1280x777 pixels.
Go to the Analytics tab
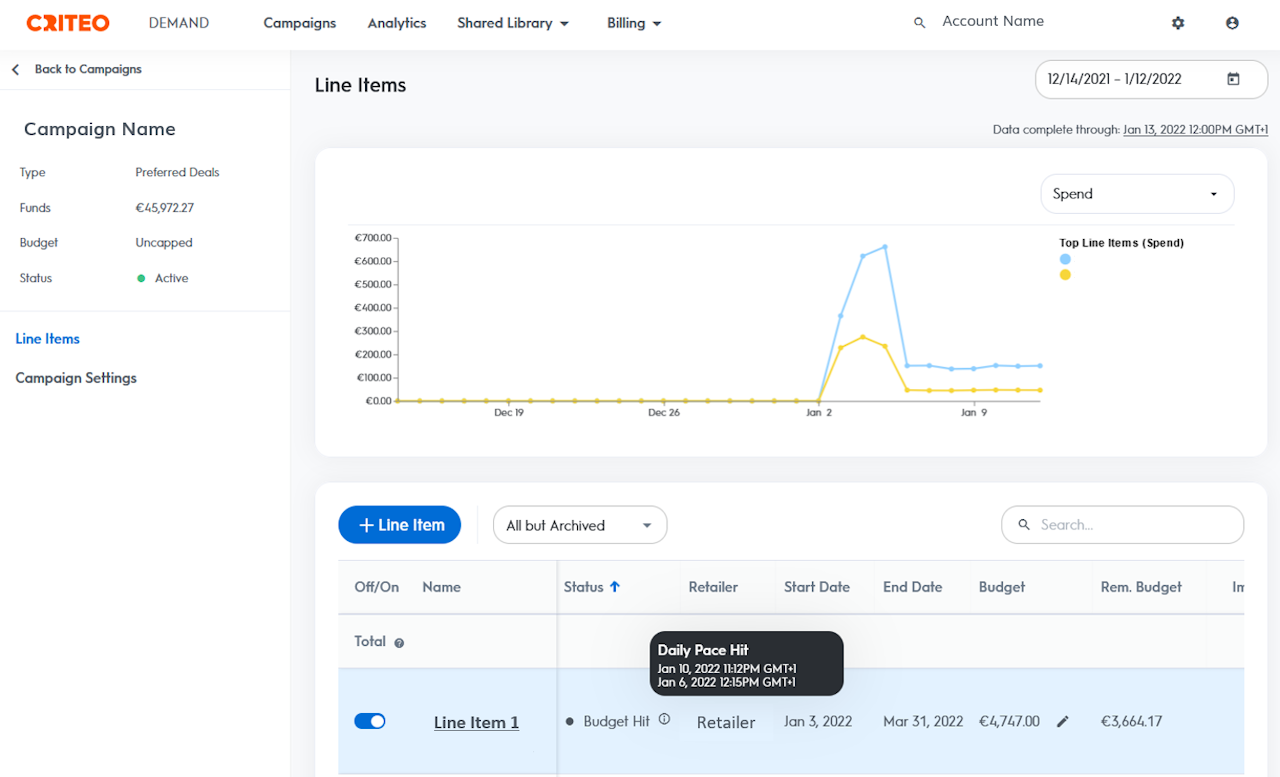click(x=396, y=23)
